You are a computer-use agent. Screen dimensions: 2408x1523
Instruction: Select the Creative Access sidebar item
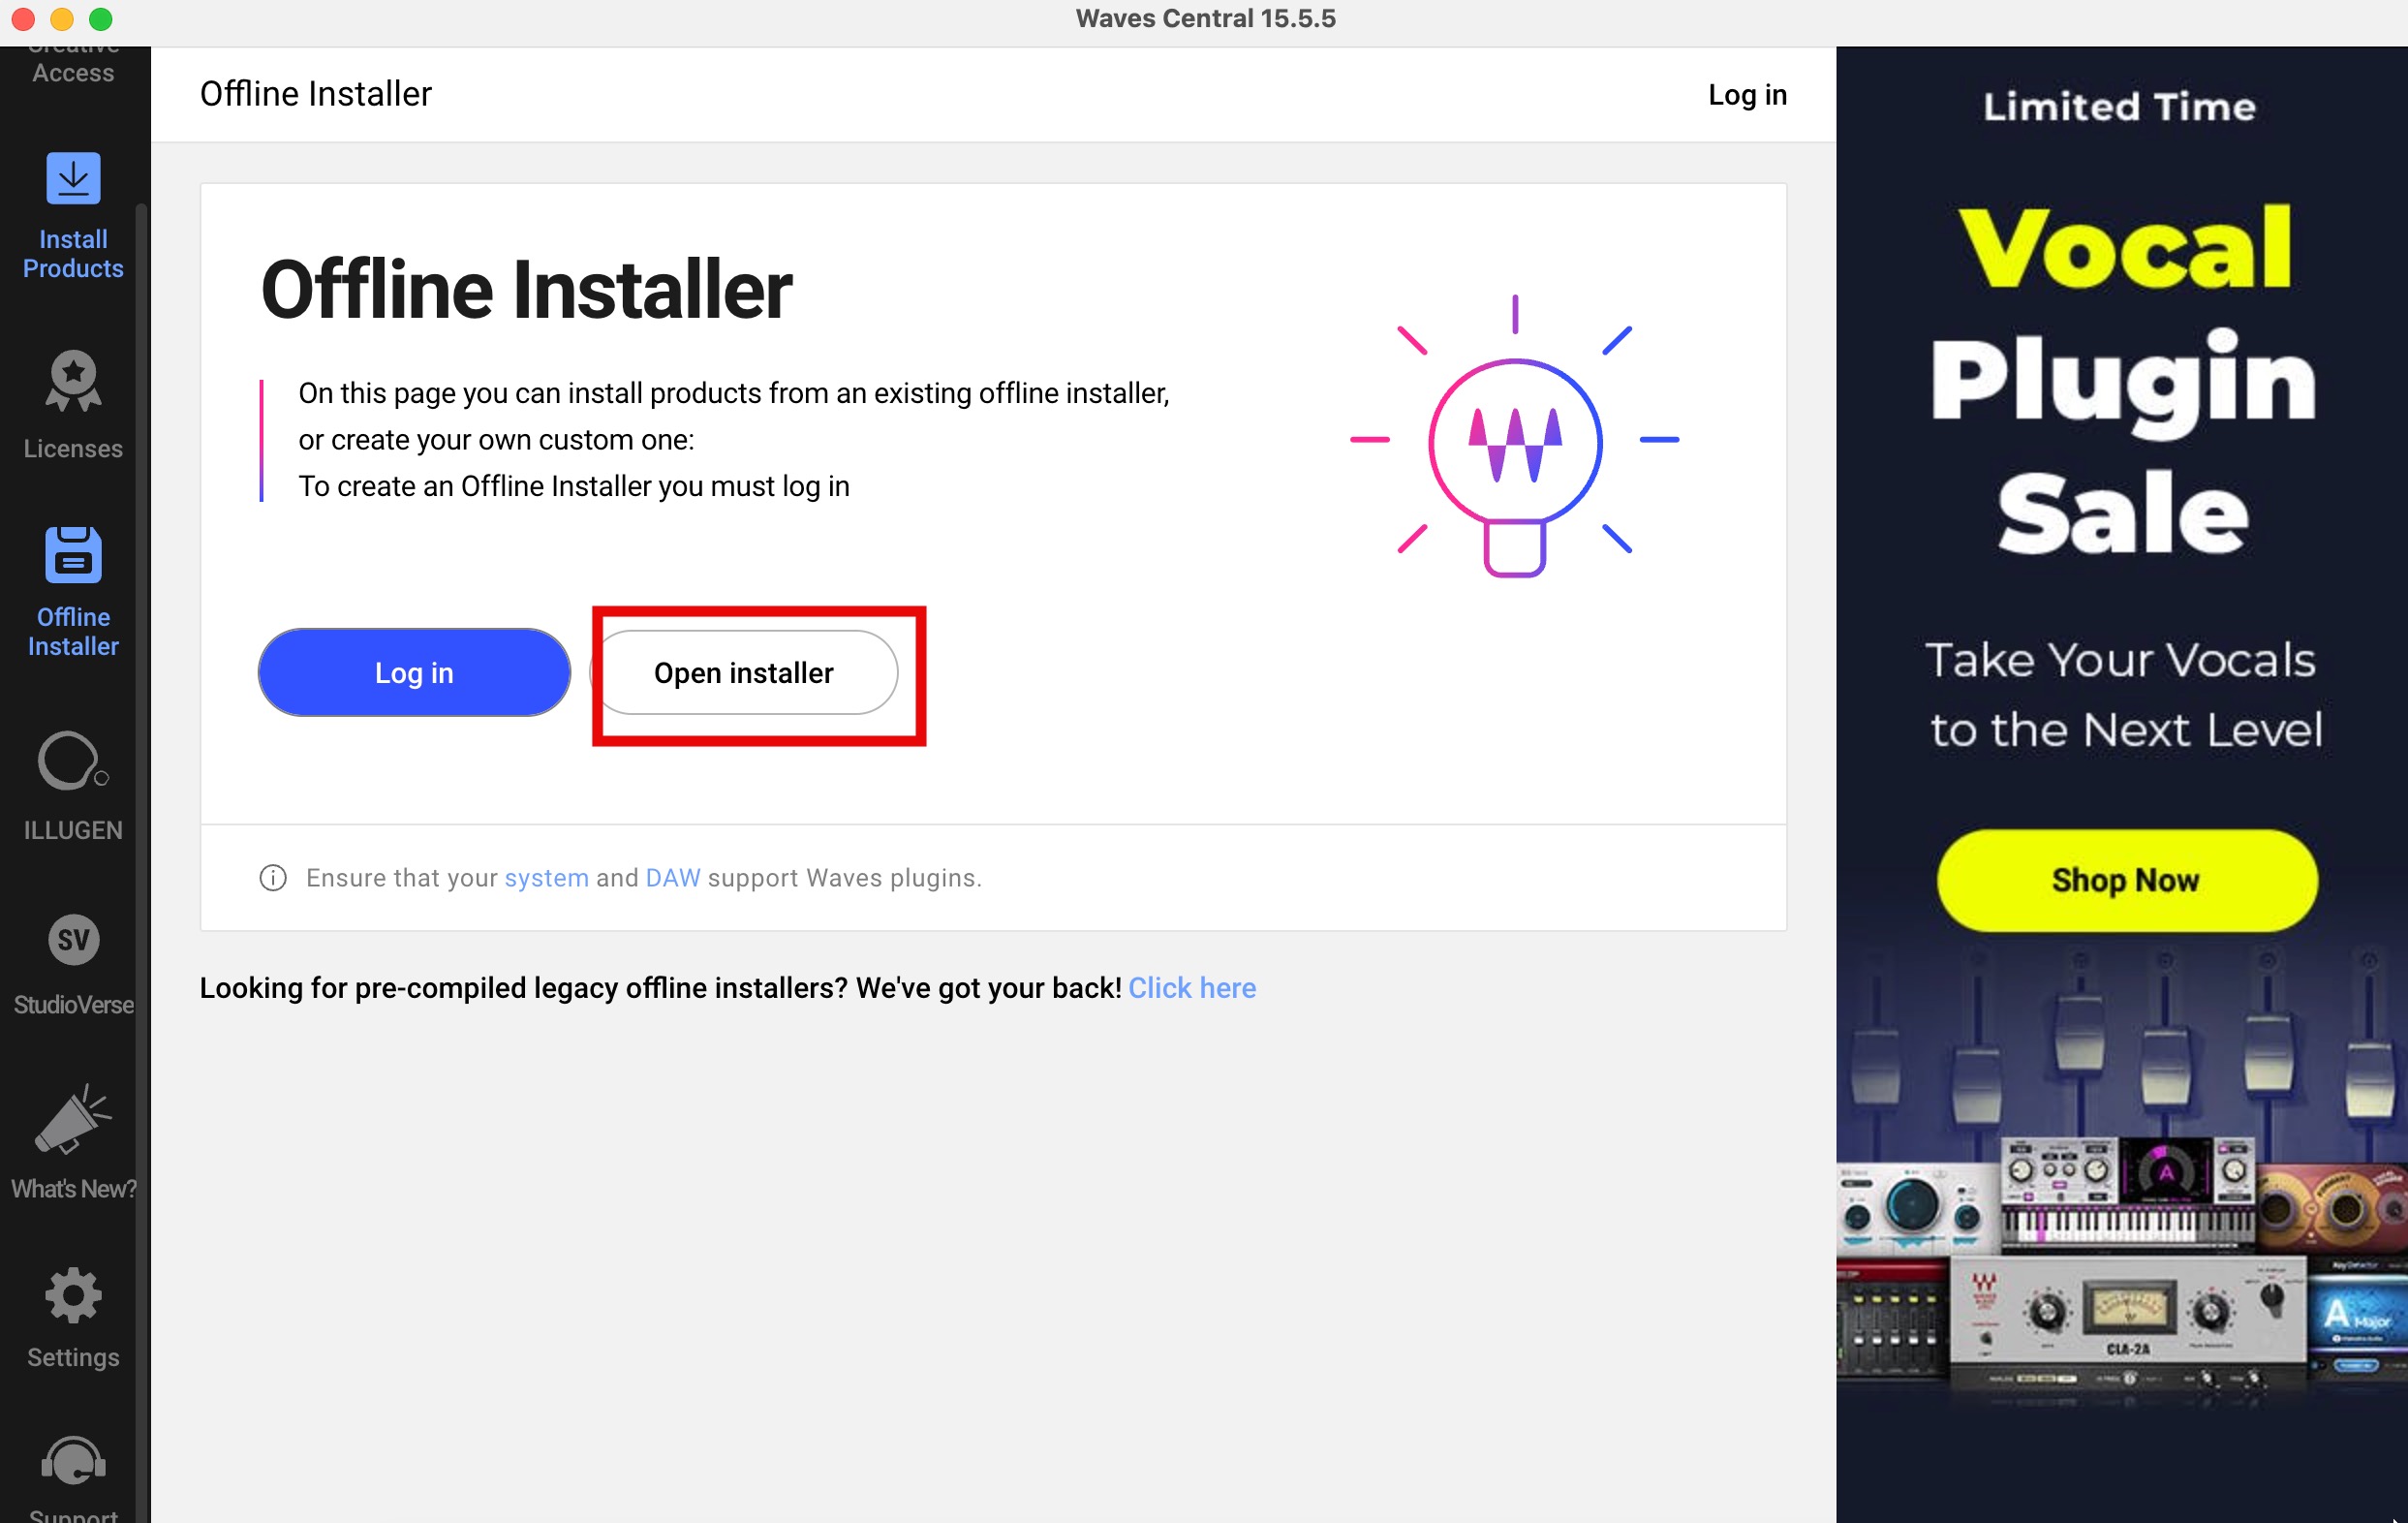click(x=73, y=70)
